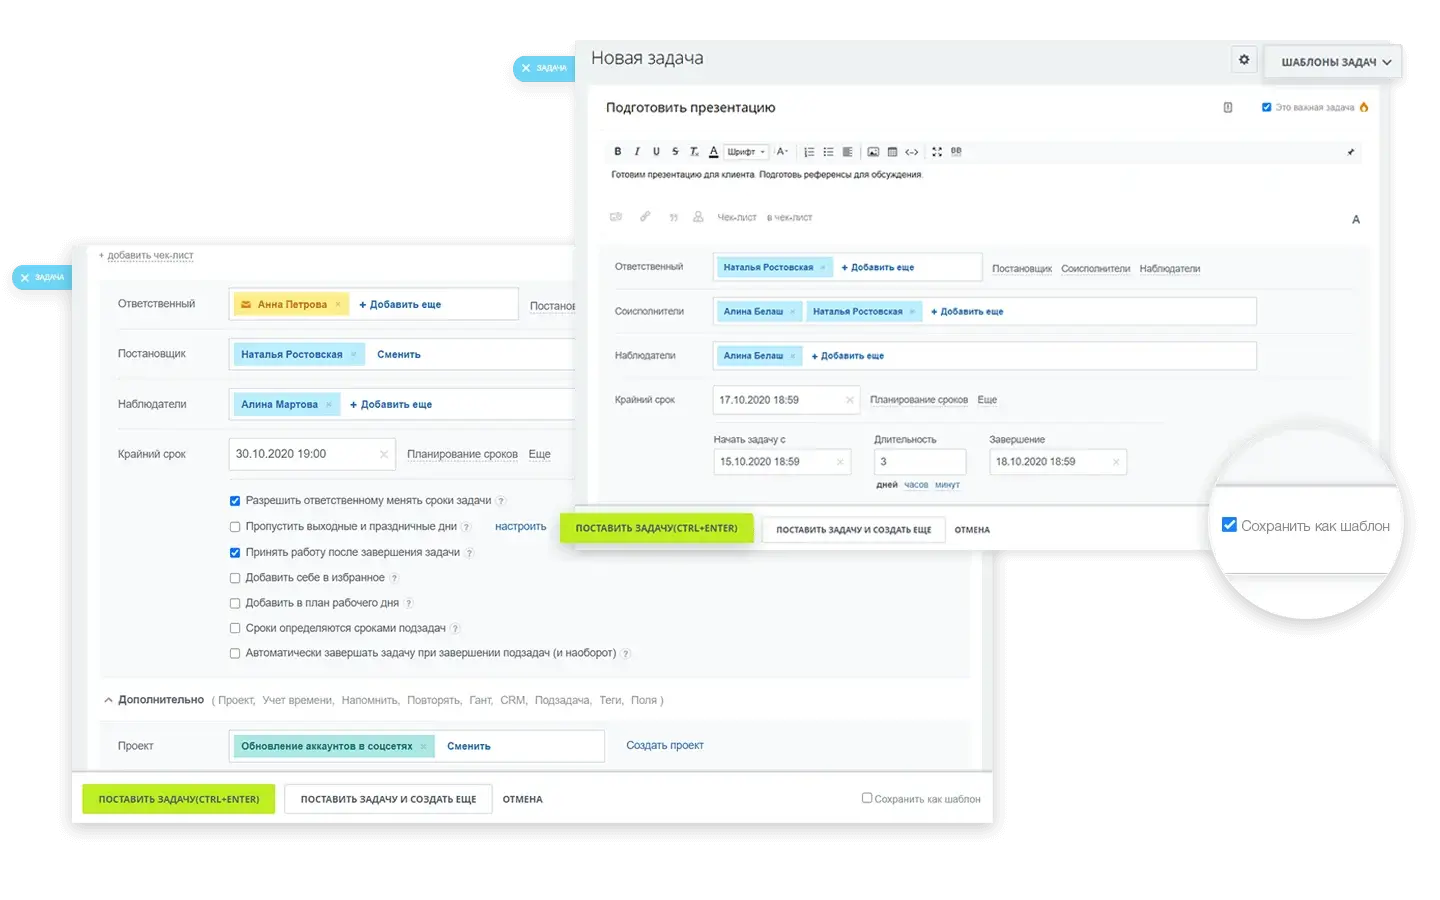Select the 'Наблюдатели' tab link
This screenshot has height=900, width=1440.
click(1169, 269)
